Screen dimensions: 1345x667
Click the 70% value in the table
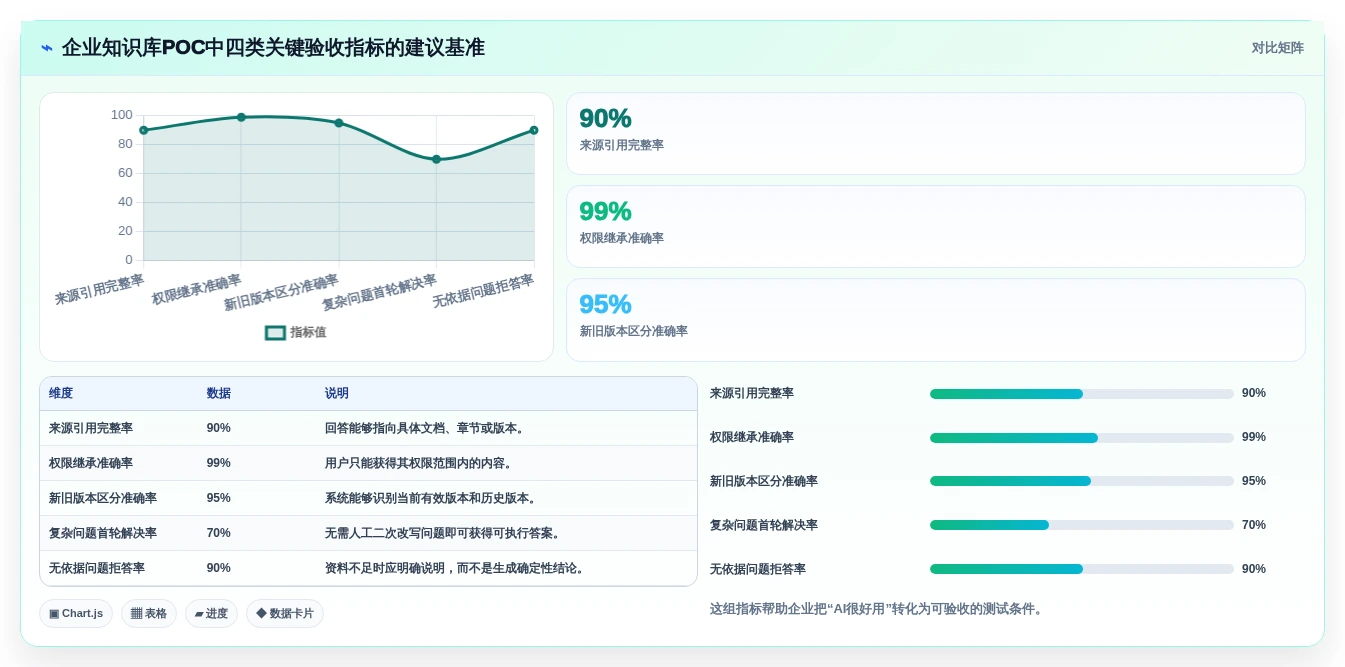tap(219, 533)
